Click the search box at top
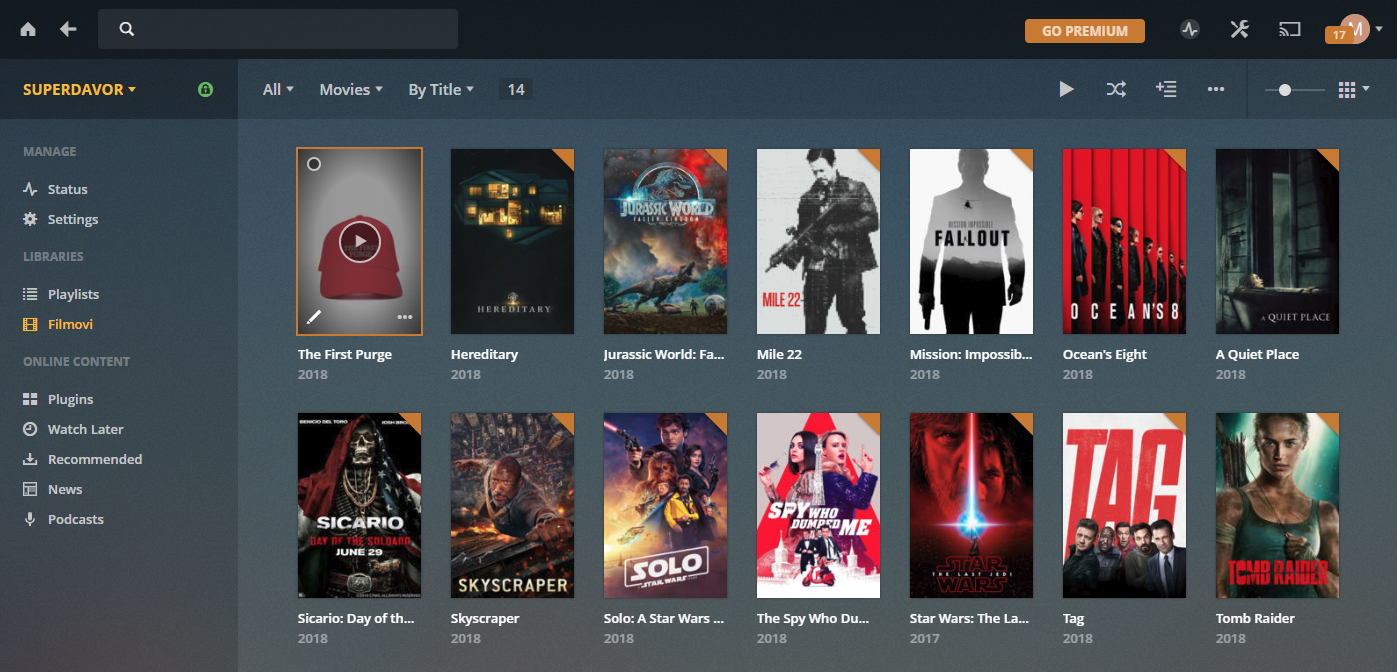The image size is (1397, 672). tap(278, 29)
